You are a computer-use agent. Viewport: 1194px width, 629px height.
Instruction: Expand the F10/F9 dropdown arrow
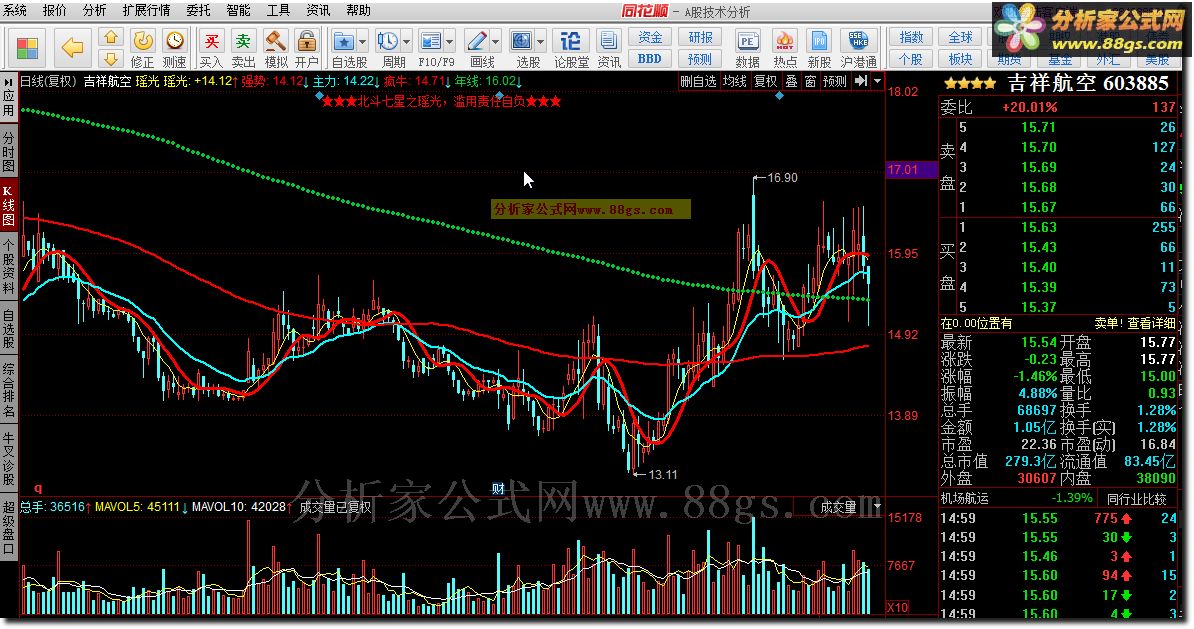pos(450,41)
